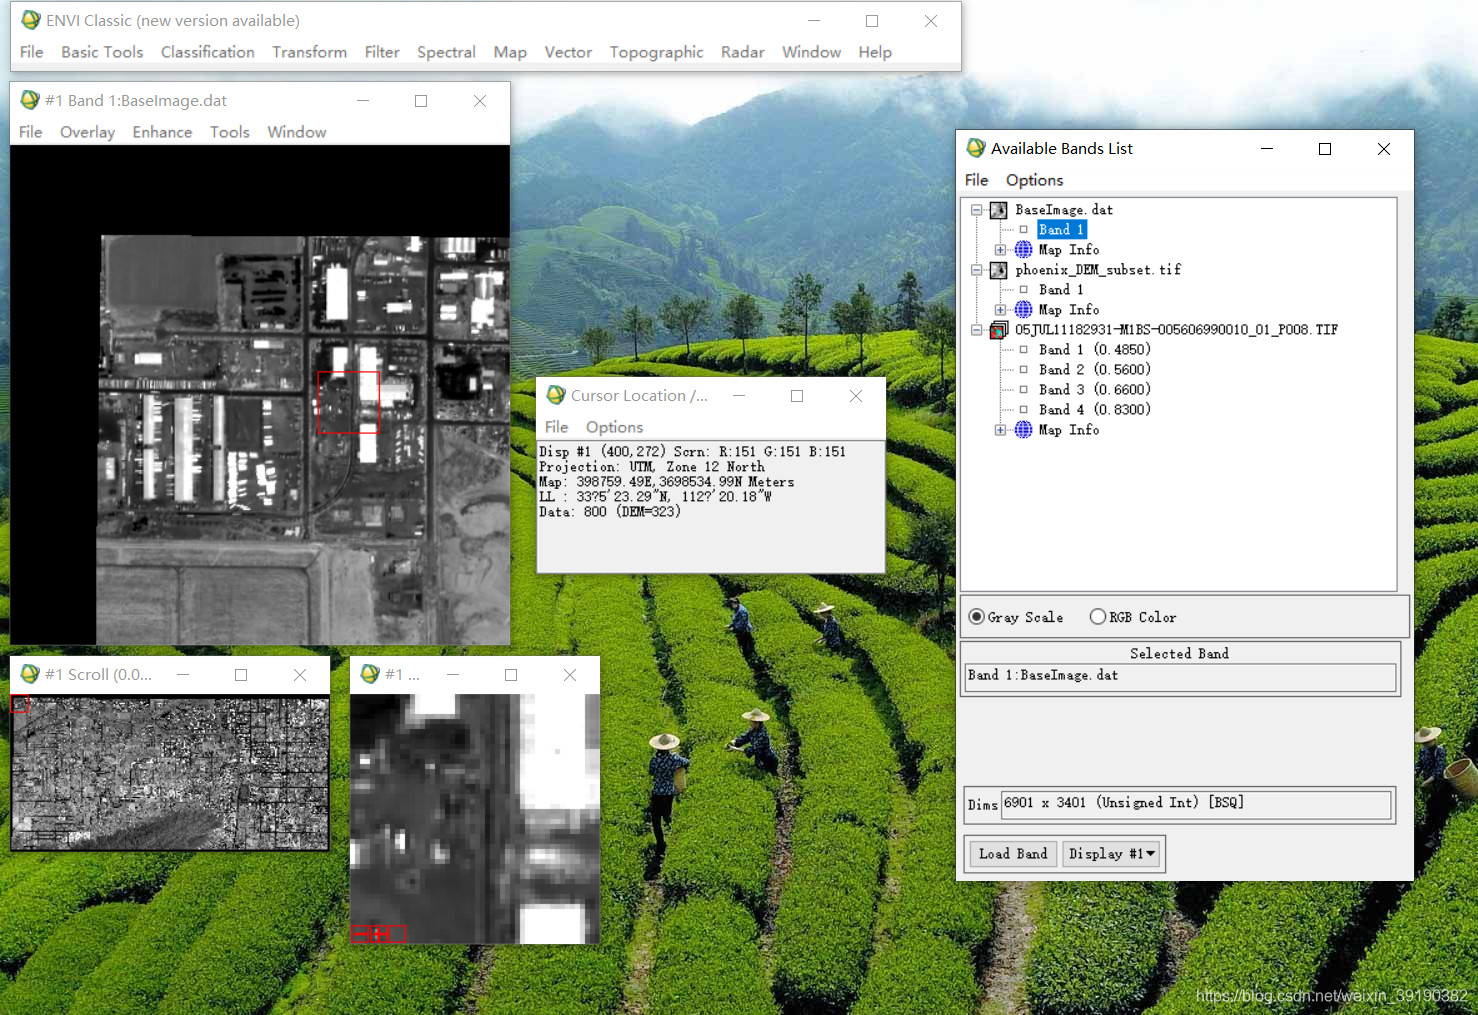Image resolution: width=1478 pixels, height=1015 pixels.
Task: Click the Scroll window overview image
Action: pos(170,774)
